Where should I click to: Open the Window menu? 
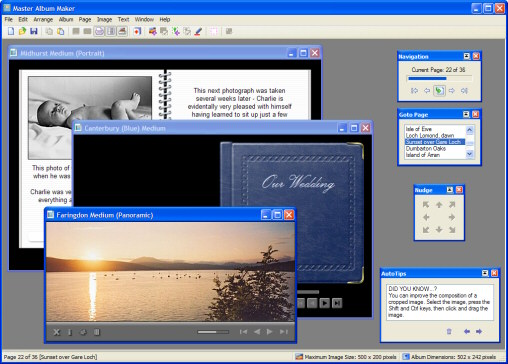coord(144,19)
